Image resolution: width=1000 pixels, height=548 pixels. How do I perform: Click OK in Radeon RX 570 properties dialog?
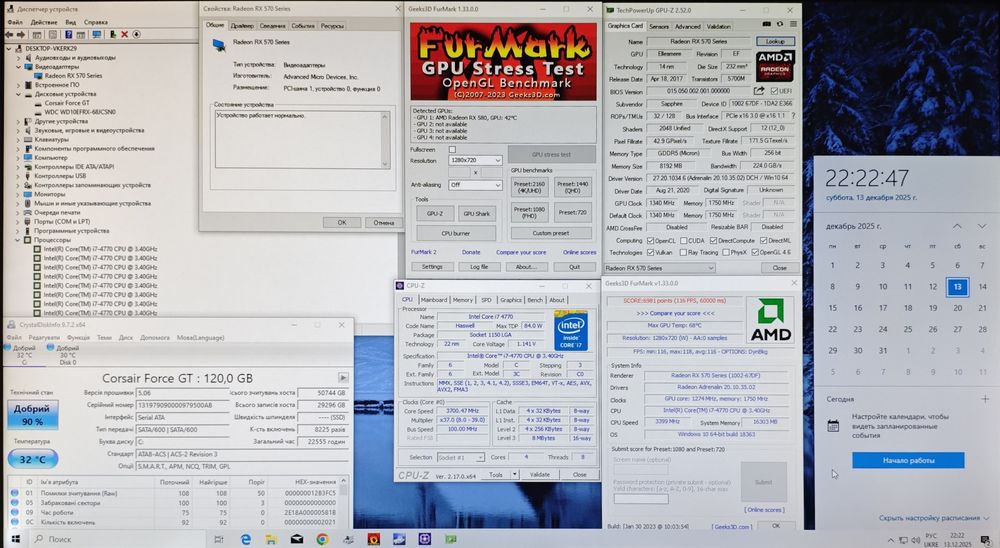[342, 223]
